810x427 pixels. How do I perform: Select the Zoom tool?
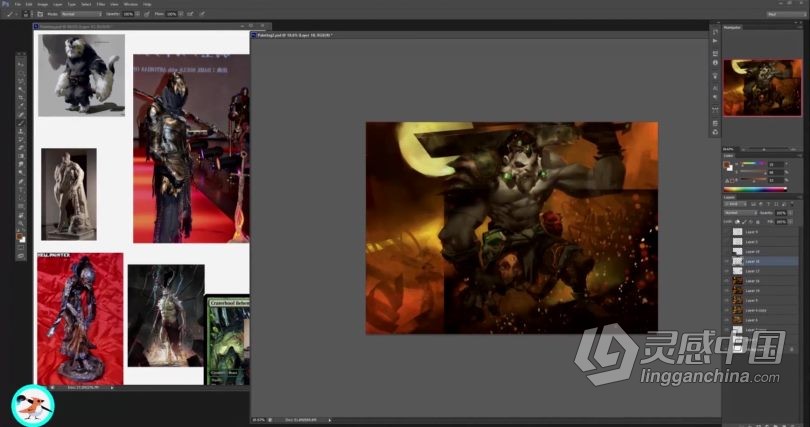click(20, 223)
